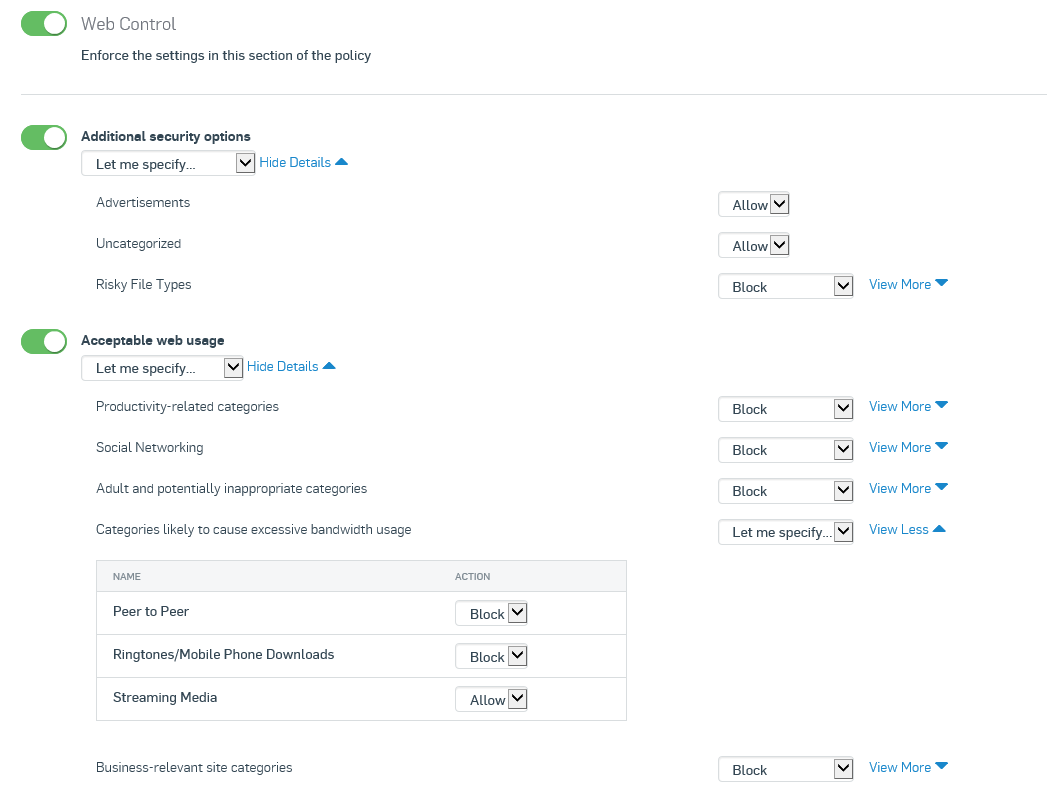The height and width of the screenshot is (799, 1047).
Task: Click the 'Uncategorized' row label
Action: point(138,244)
